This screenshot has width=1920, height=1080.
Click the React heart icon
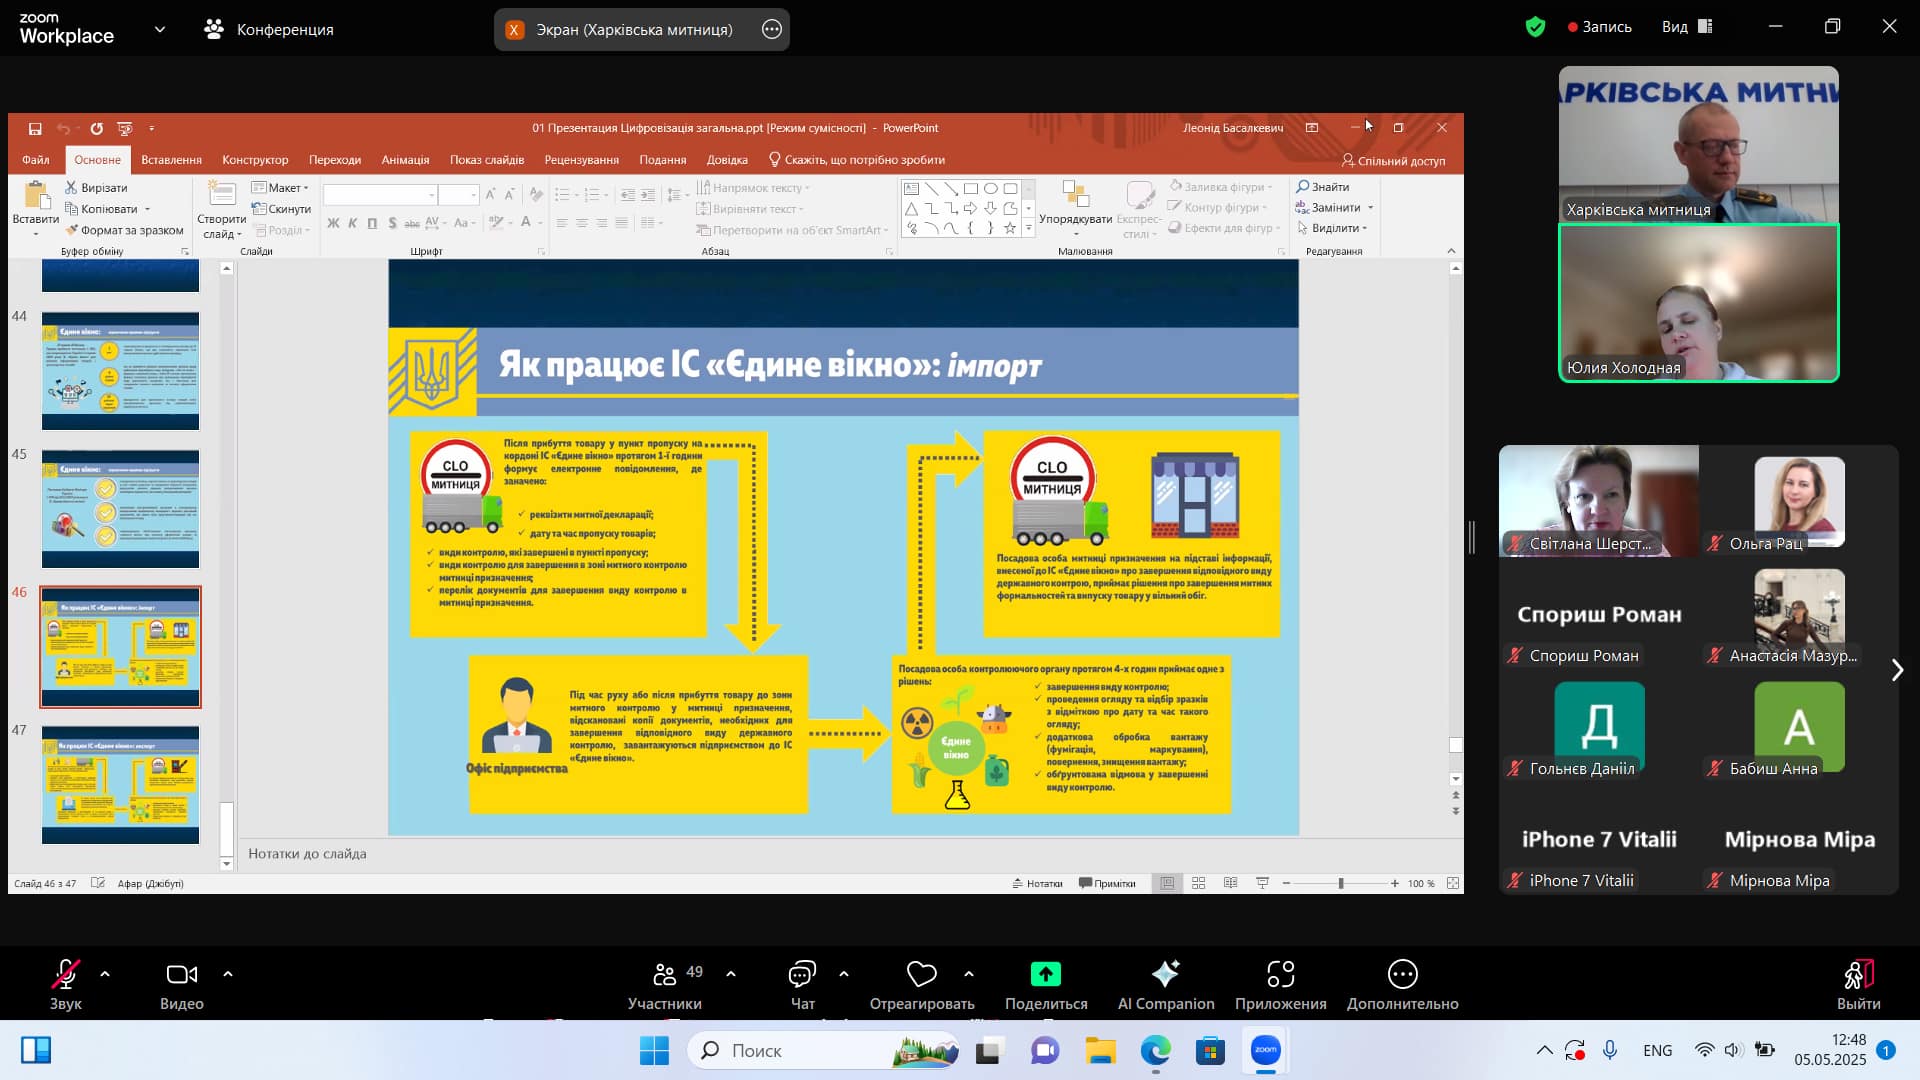(921, 974)
